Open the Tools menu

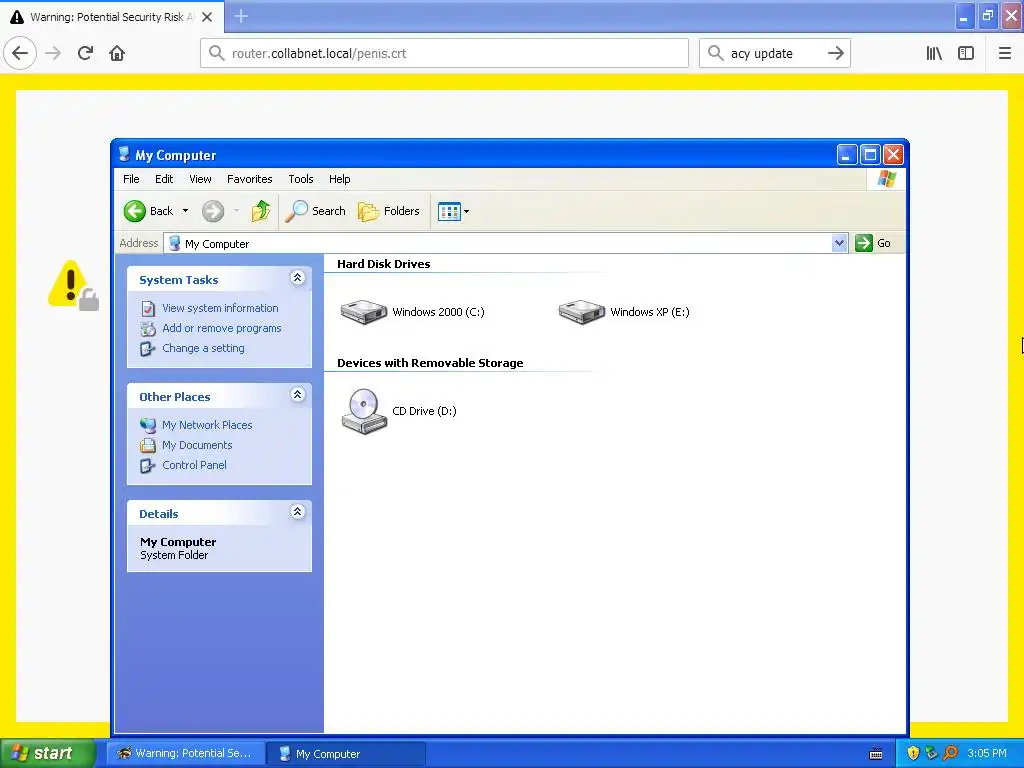point(301,179)
